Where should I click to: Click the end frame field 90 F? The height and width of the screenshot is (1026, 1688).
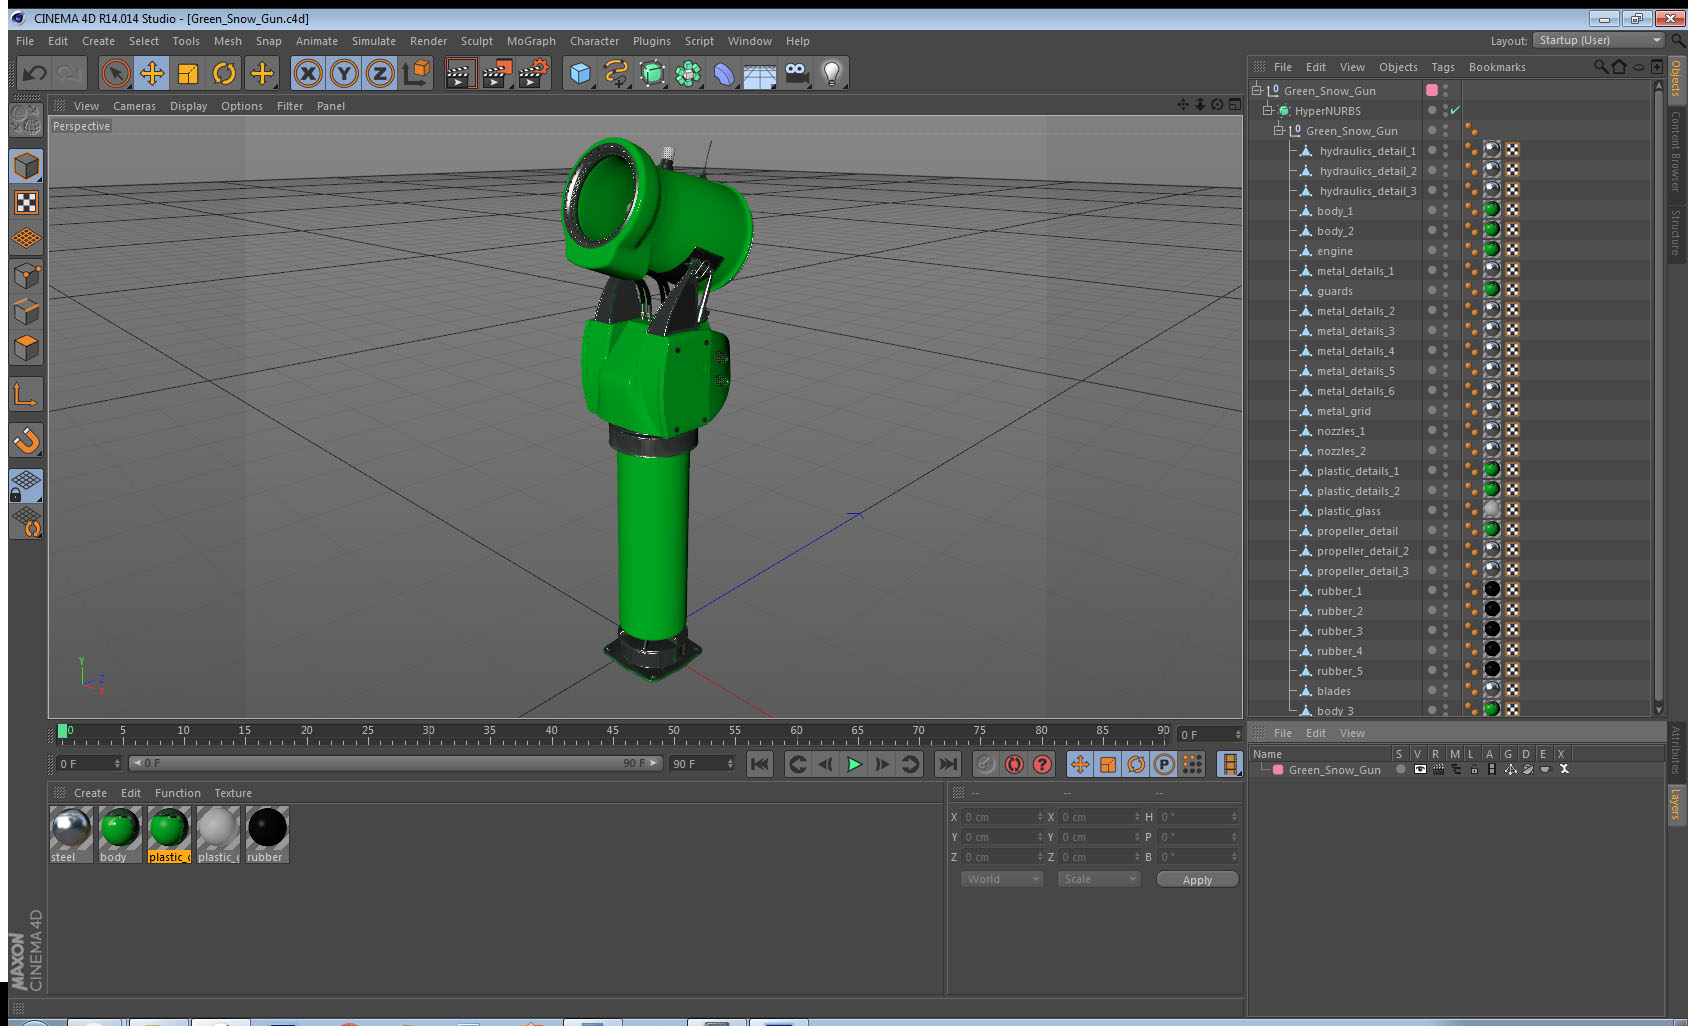(x=702, y=763)
